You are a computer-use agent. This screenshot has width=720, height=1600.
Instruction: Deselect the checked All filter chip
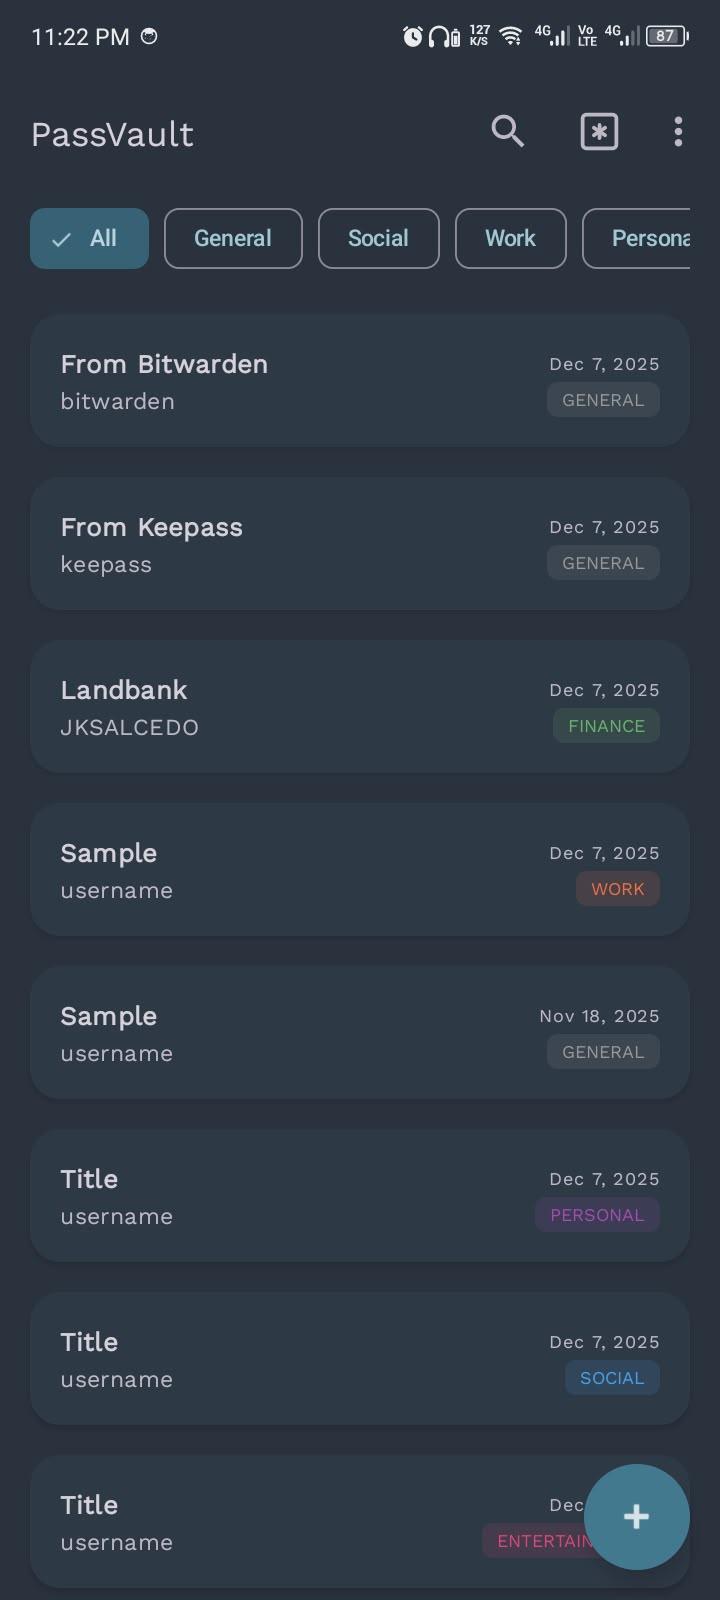89,239
